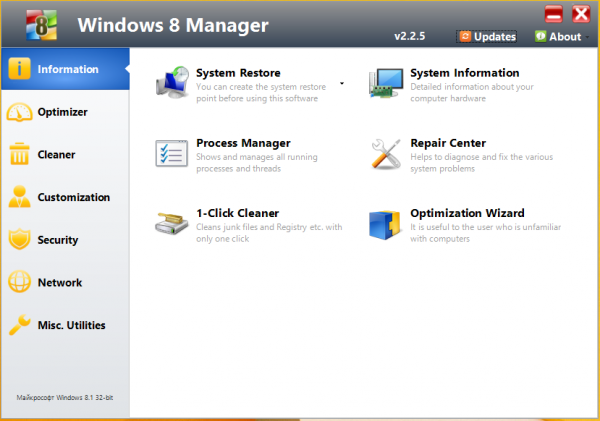The image size is (600, 421).
Task: Click 'Cleans junk files and Registry' description
Action: (x=269, y=233)
